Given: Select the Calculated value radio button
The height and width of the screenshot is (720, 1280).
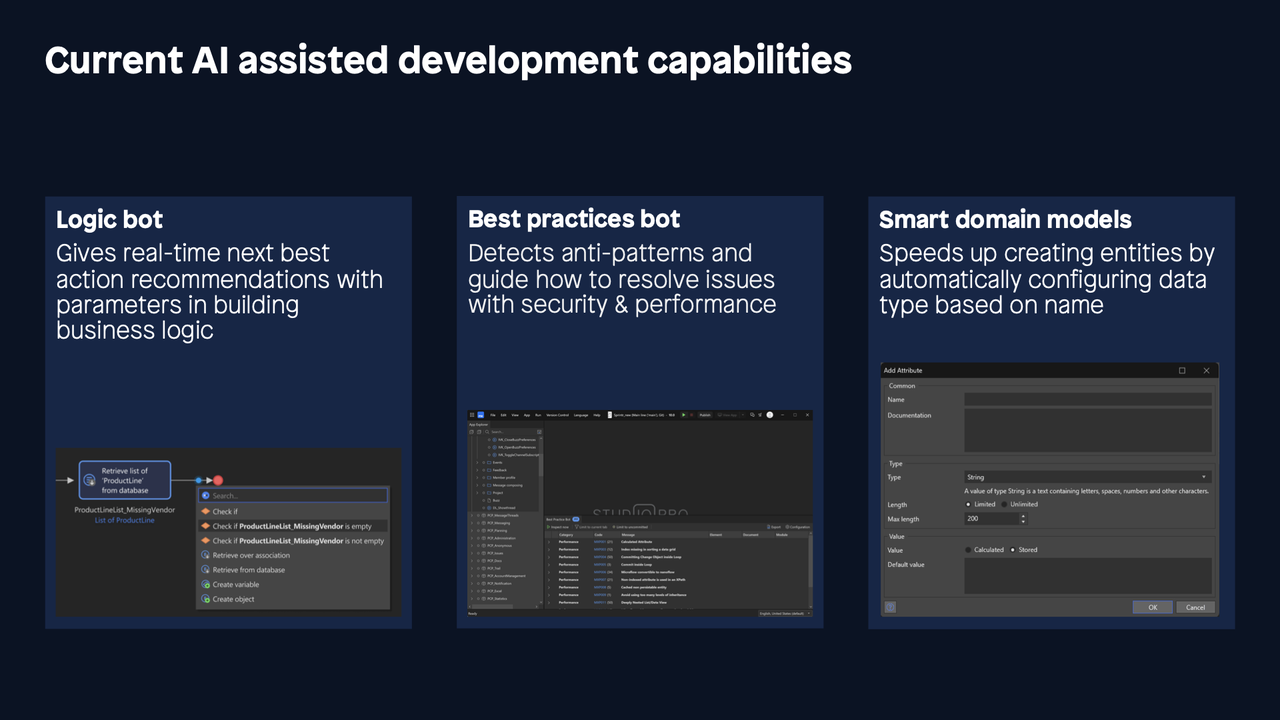Looking at the screenshot, I should click(969, 550).
